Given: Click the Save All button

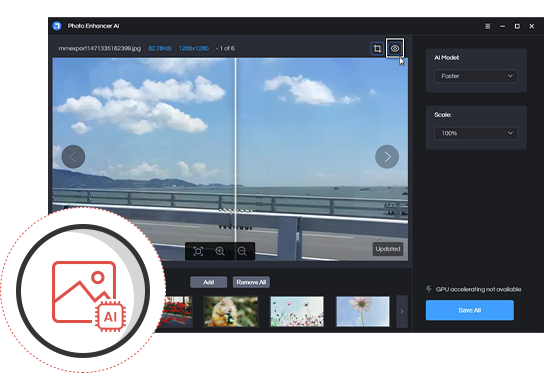Looking at the screenshot, I should 470,310.
